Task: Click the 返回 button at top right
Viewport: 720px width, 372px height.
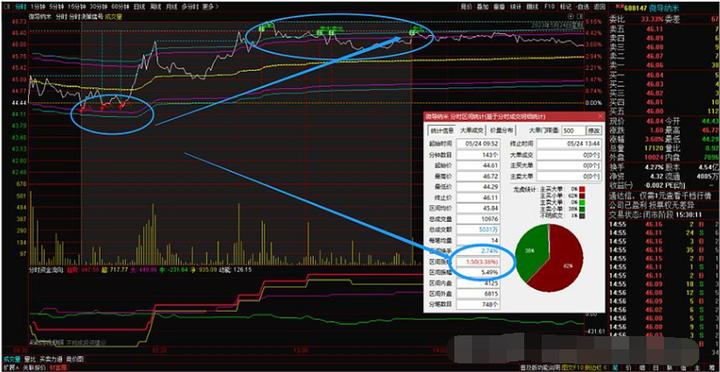Action: tap(599, 7)
